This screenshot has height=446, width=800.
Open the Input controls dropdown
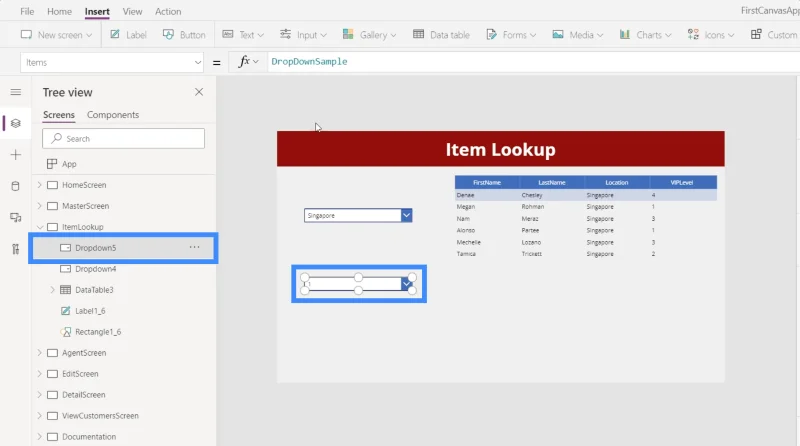[x=303, y=35]
